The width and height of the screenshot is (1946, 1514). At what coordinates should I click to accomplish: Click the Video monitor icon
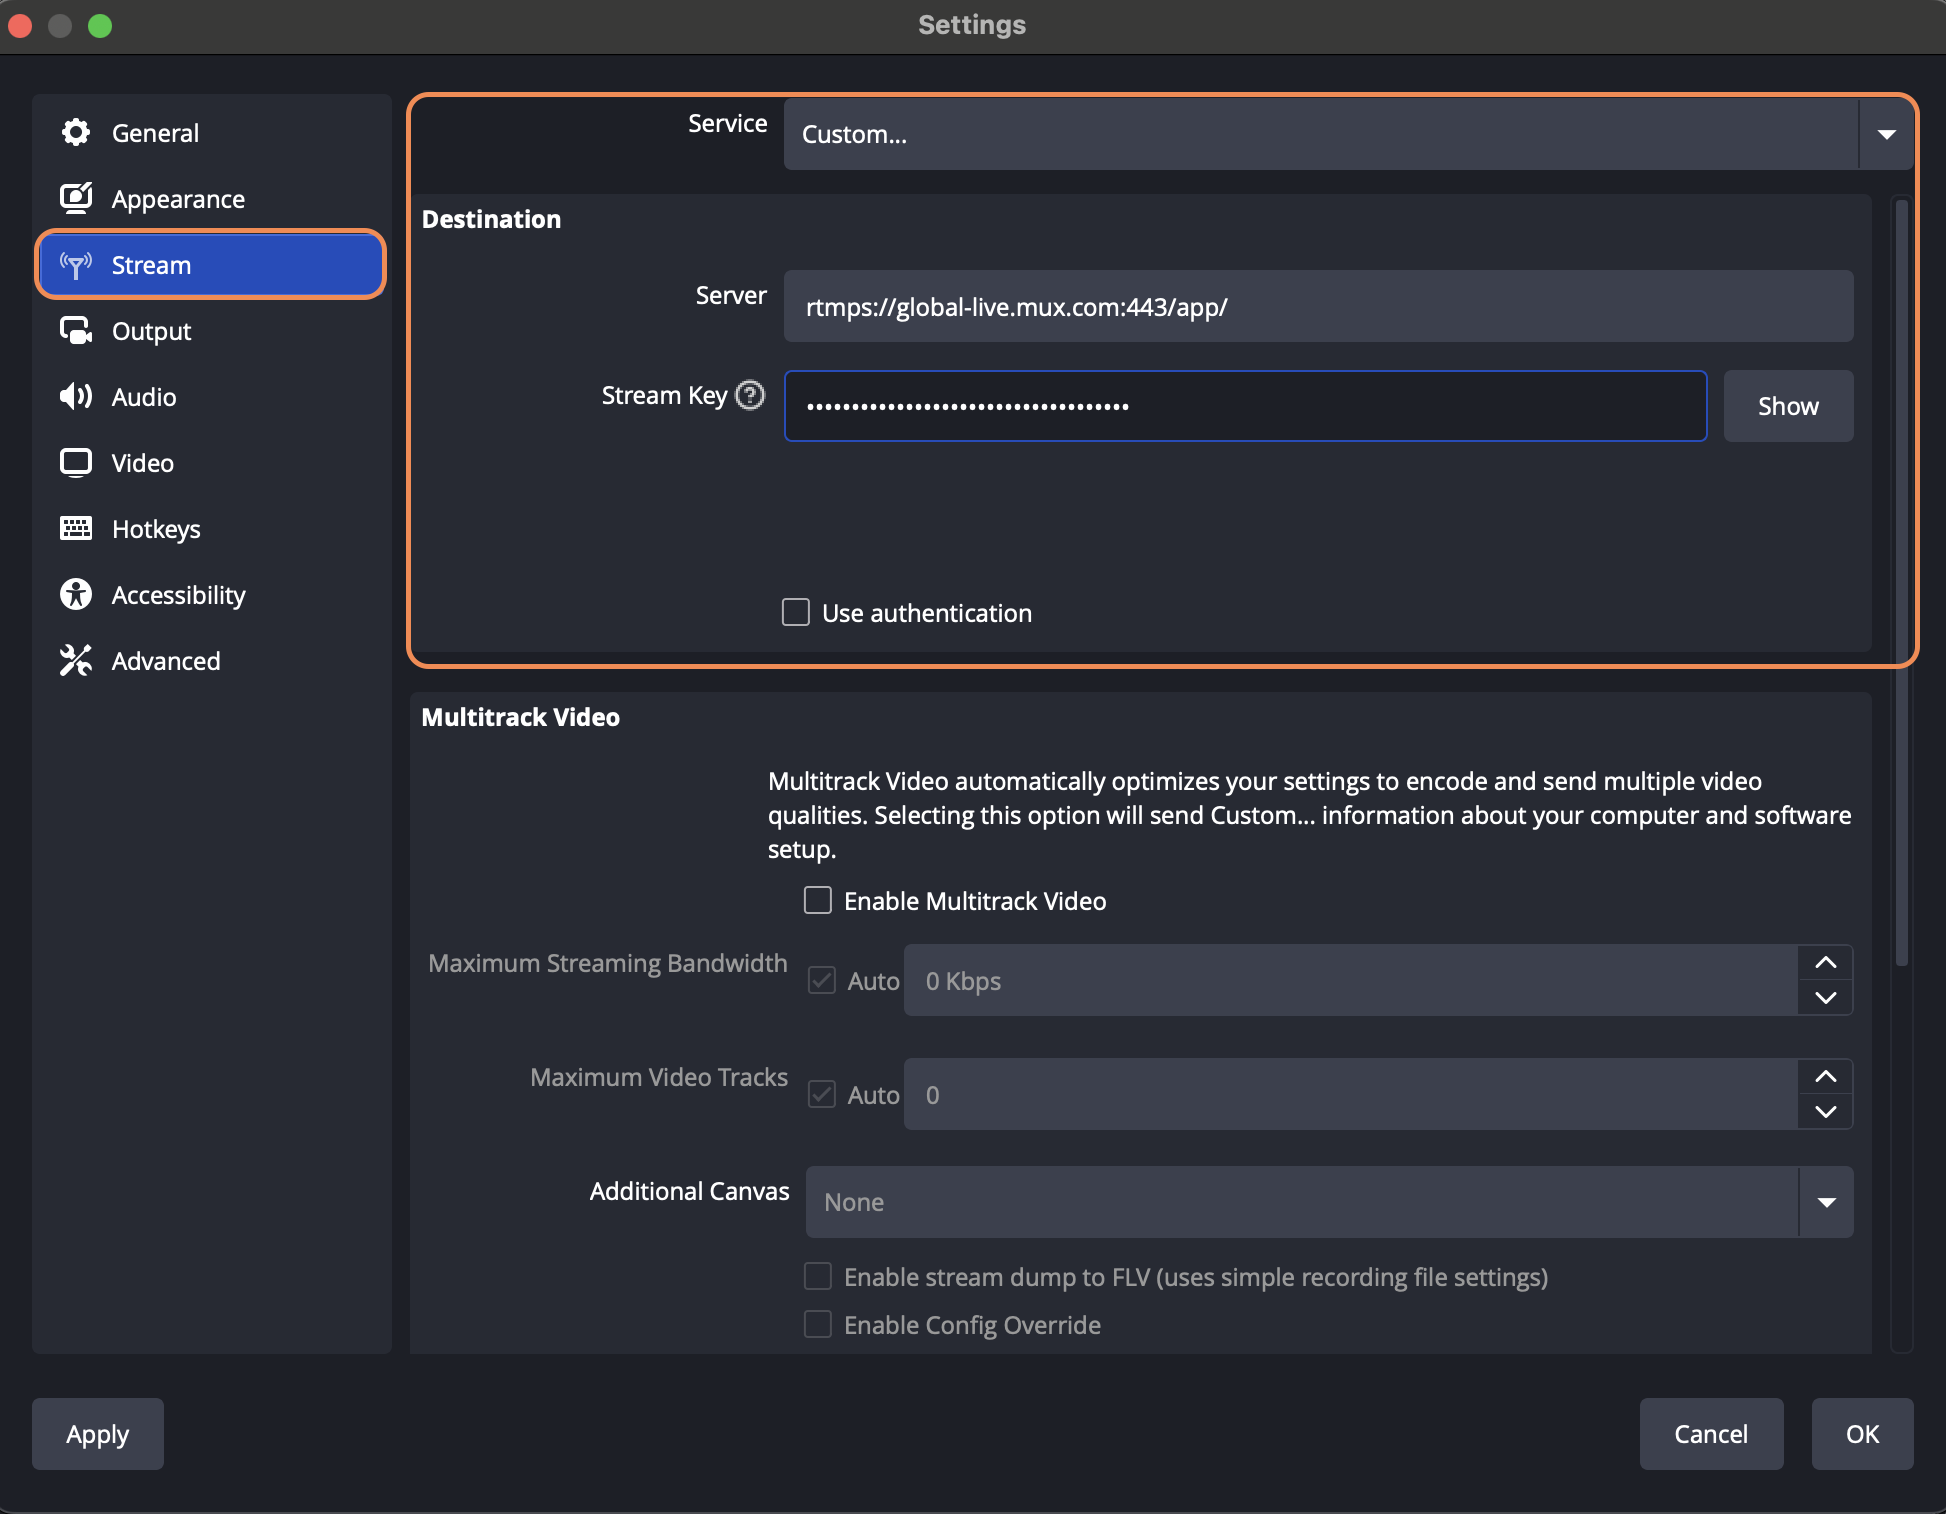pyautogui.click(x=76, y=463)
